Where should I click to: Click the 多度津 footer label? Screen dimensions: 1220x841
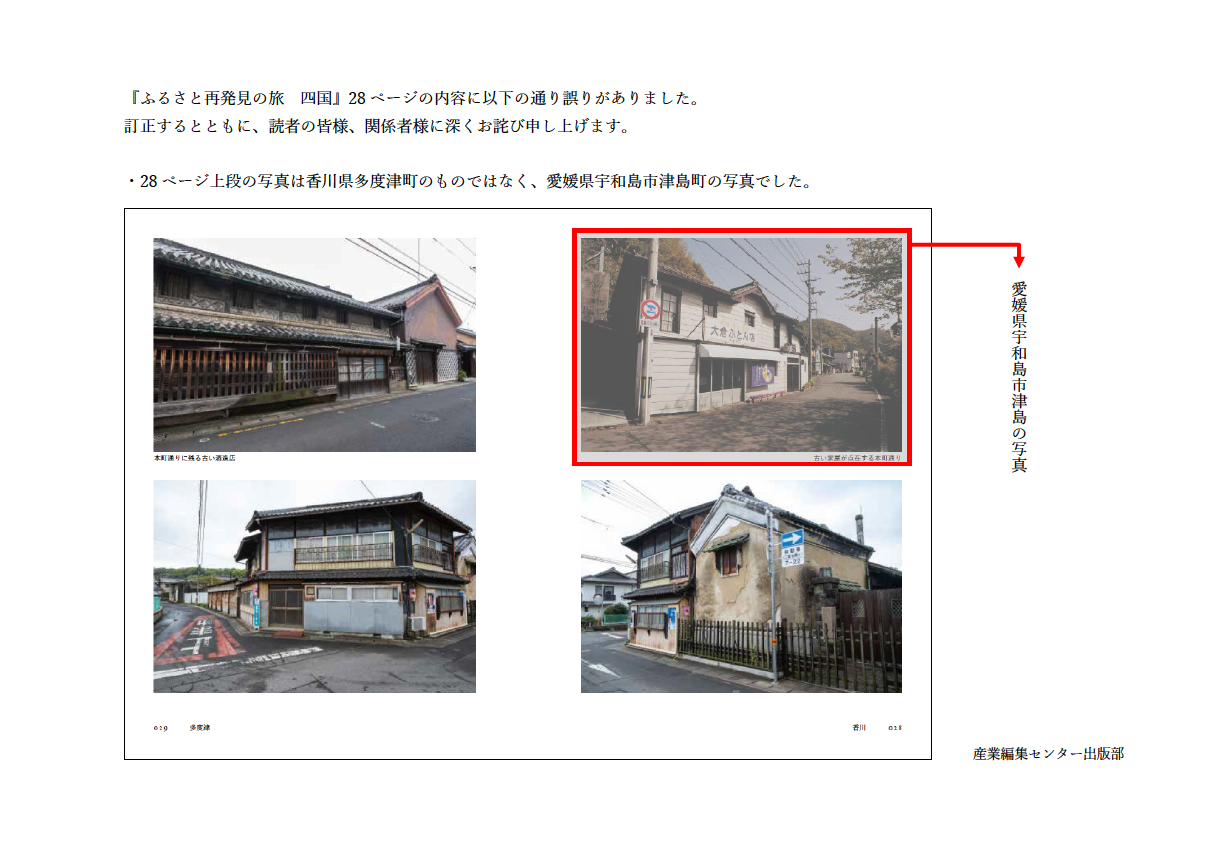pyautogui.click(x=200, y=728)
